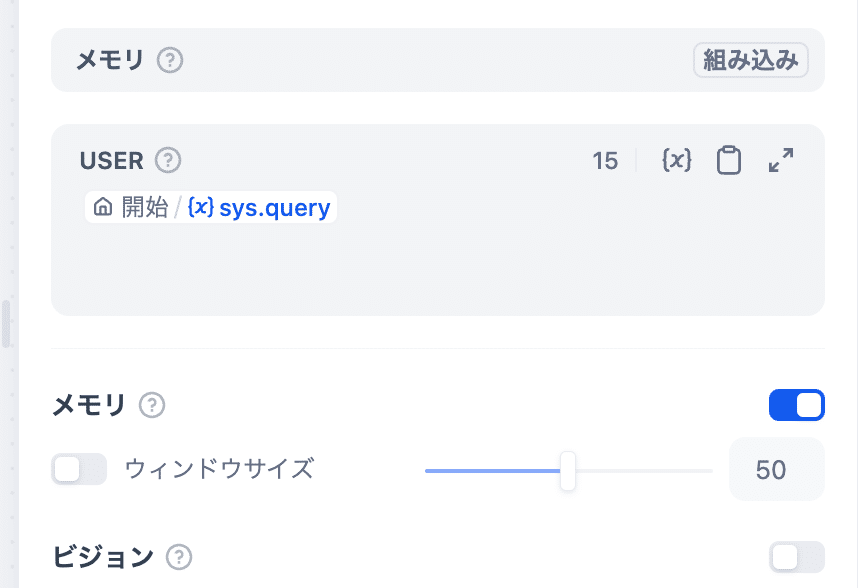
Task: Copy the USER prompt with clipboard icon
Action: 729,160
